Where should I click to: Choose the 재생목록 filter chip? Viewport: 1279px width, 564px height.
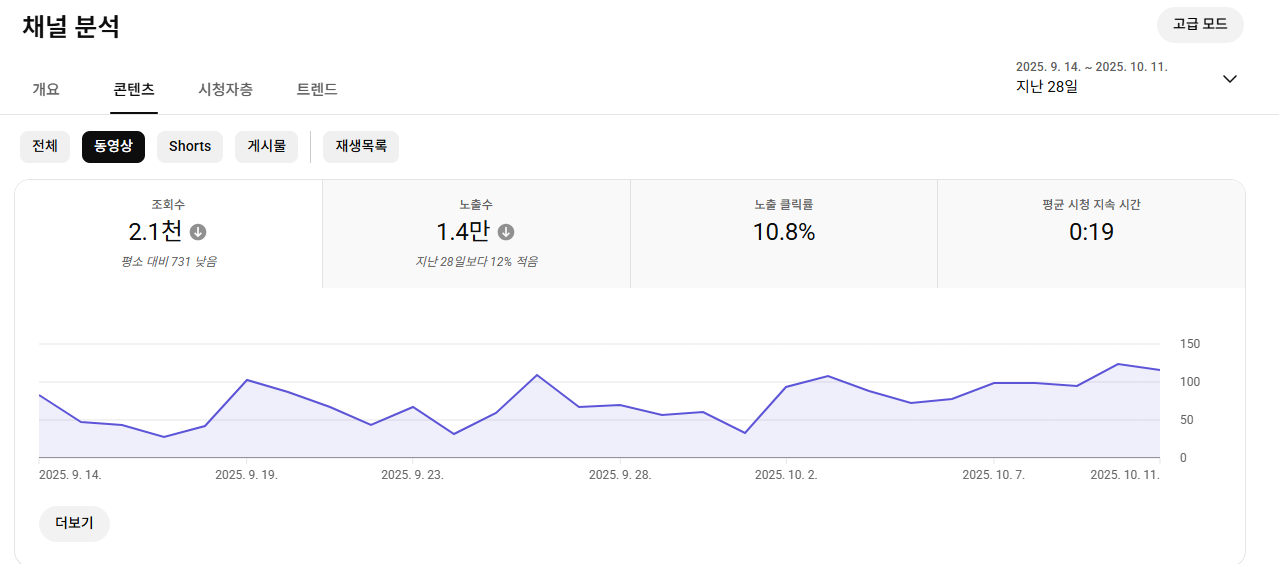point(361,146)
